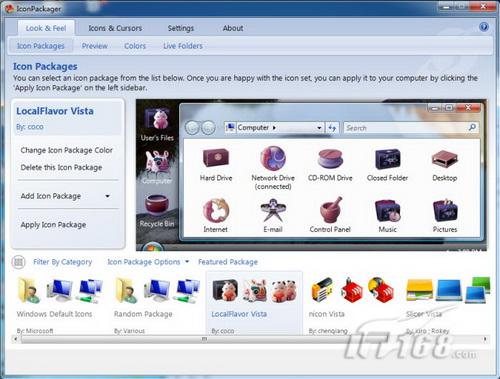
Task: Click Change Icon Package Color link
Action: coord(67,150)
